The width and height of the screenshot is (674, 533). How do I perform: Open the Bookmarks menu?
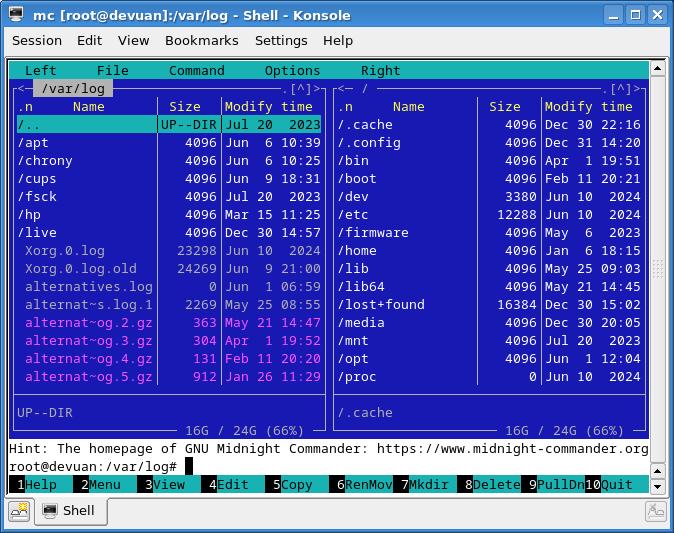202,40
